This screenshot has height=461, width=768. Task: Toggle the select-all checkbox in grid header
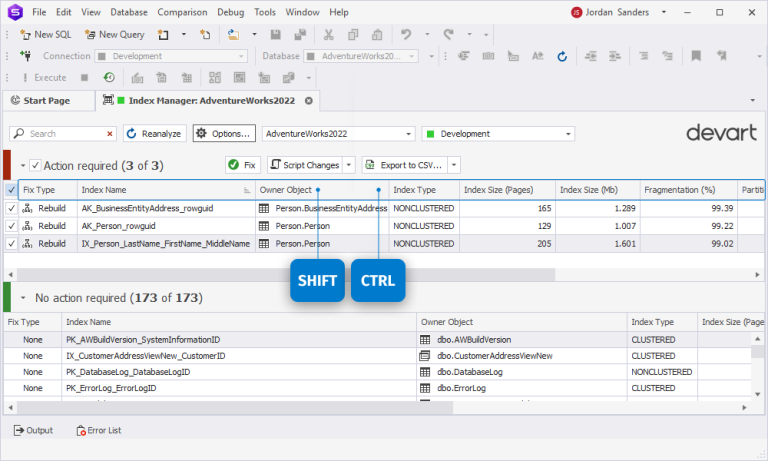11,190
